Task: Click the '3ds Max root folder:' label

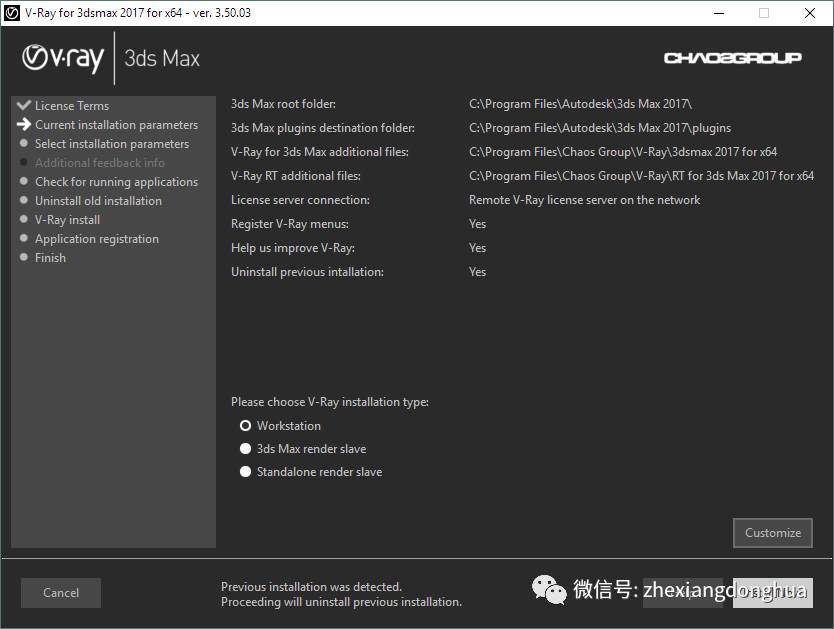Action: (x=283, y=104)
